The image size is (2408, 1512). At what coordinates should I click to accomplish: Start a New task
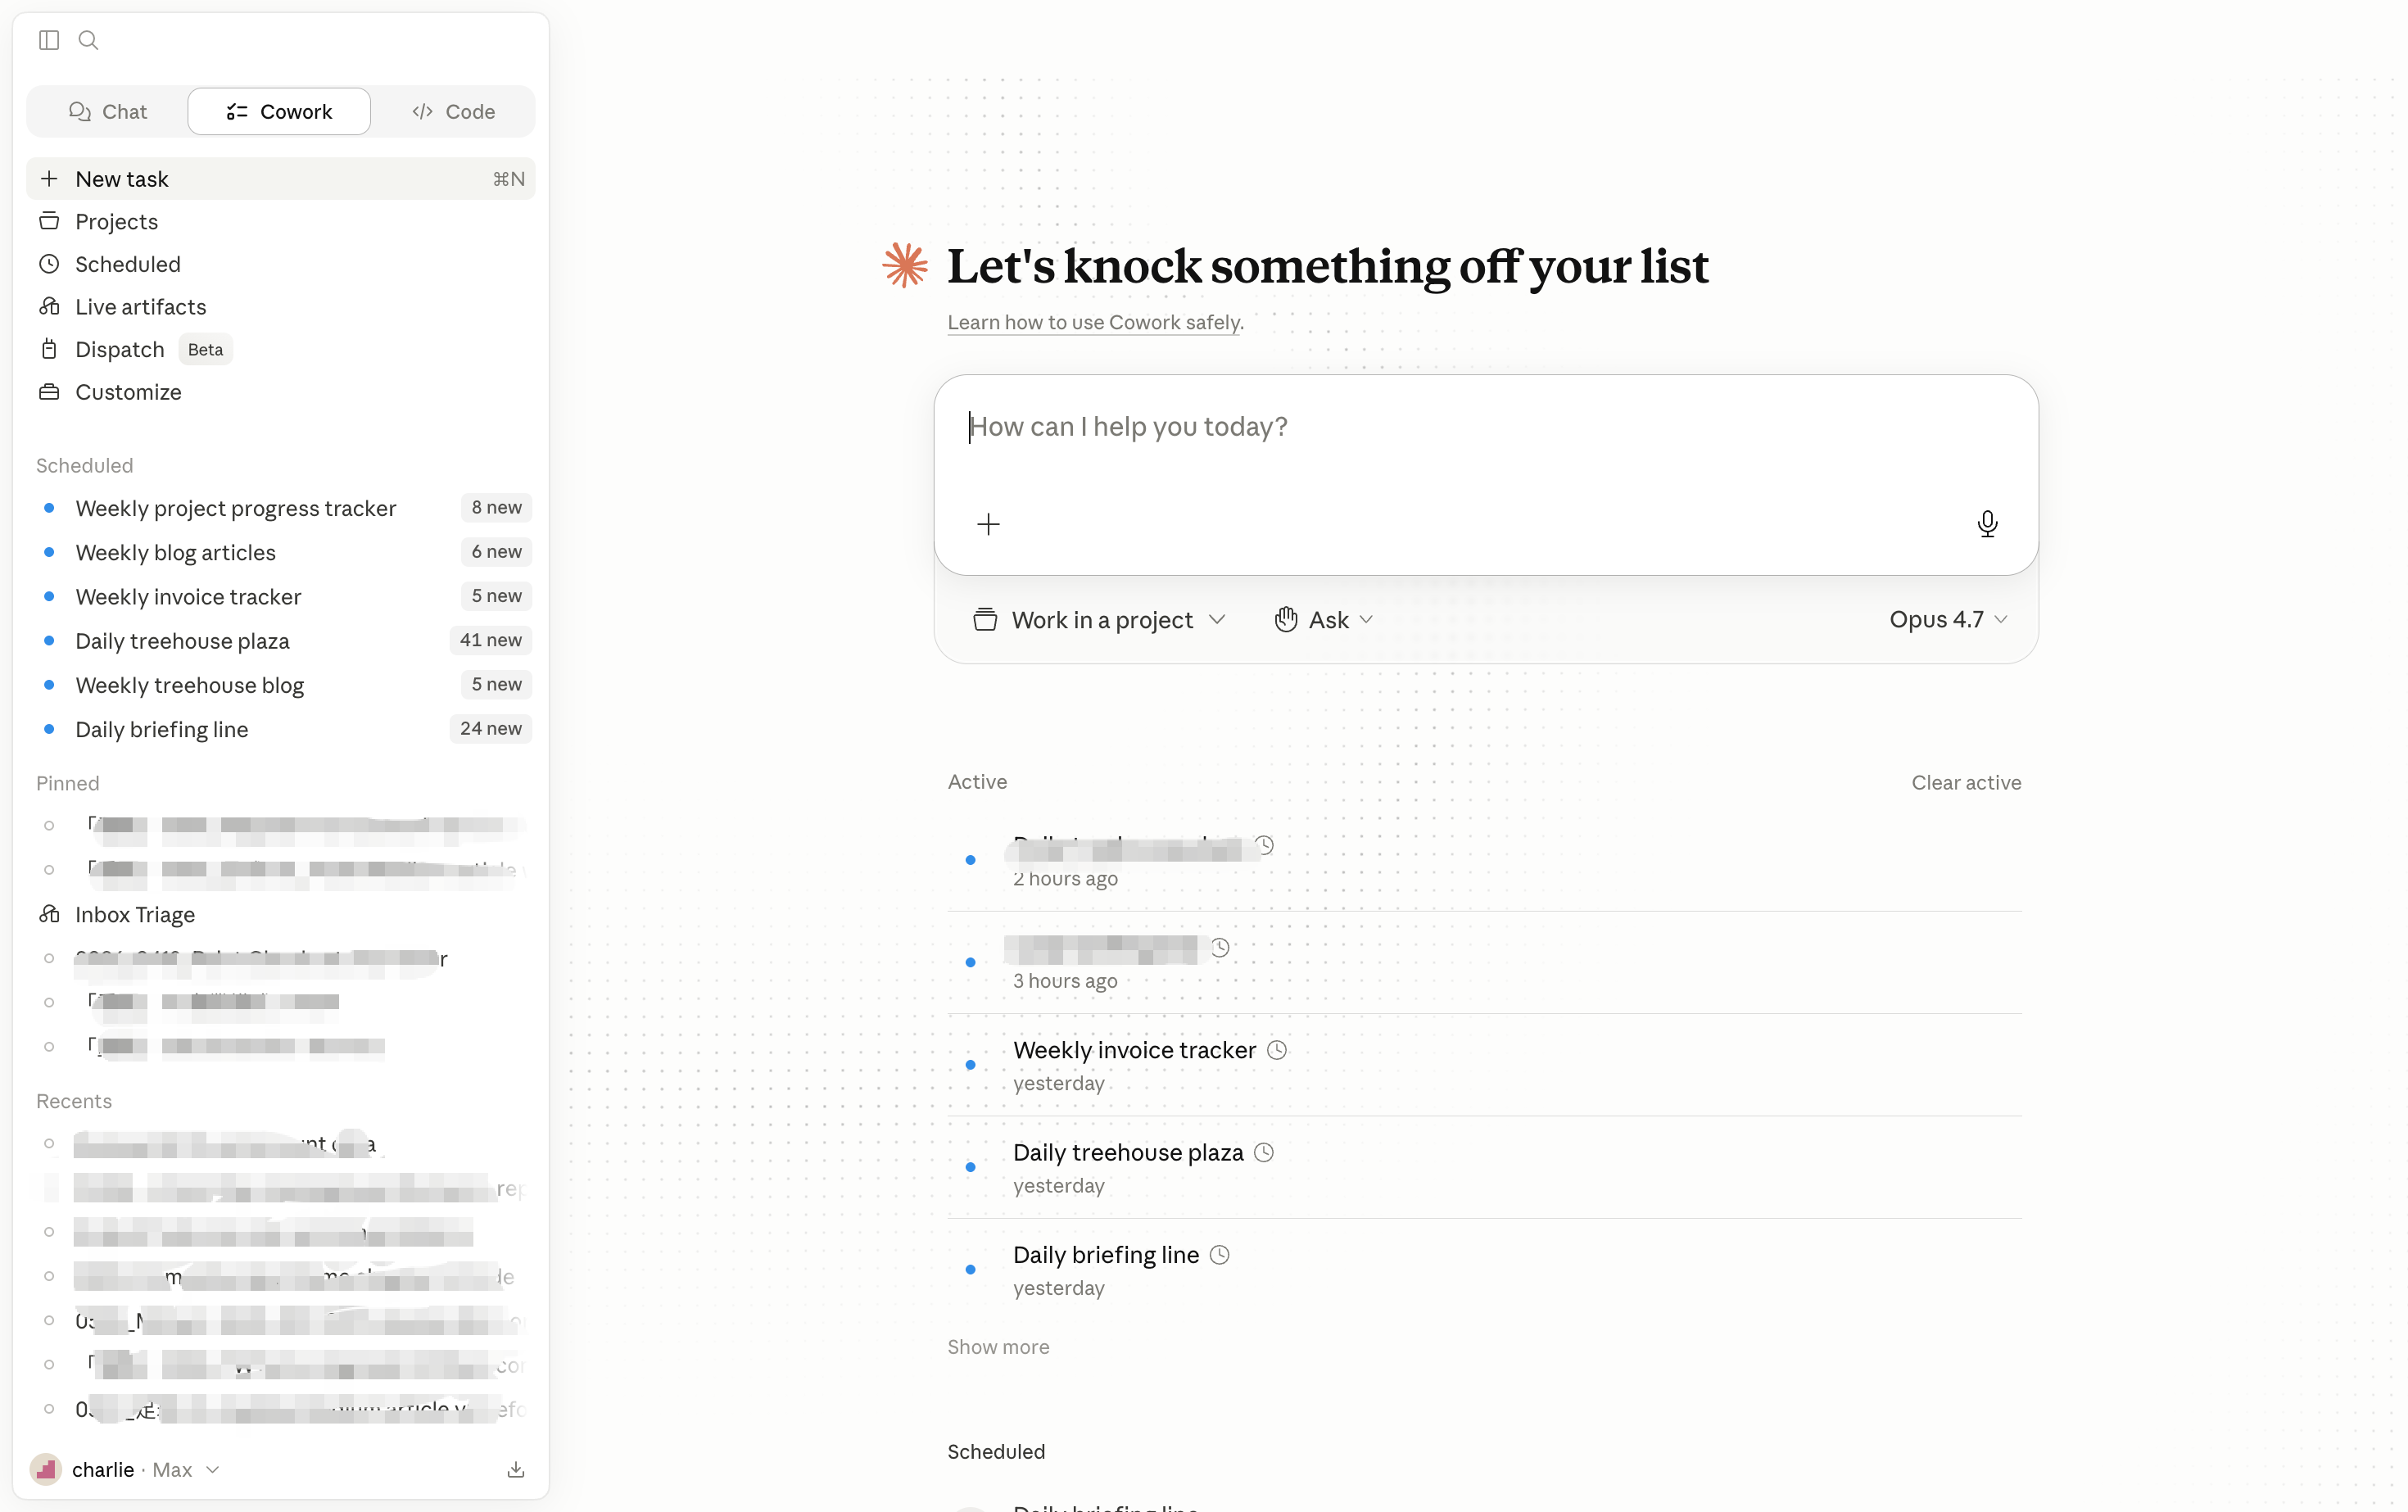(281, 179)
